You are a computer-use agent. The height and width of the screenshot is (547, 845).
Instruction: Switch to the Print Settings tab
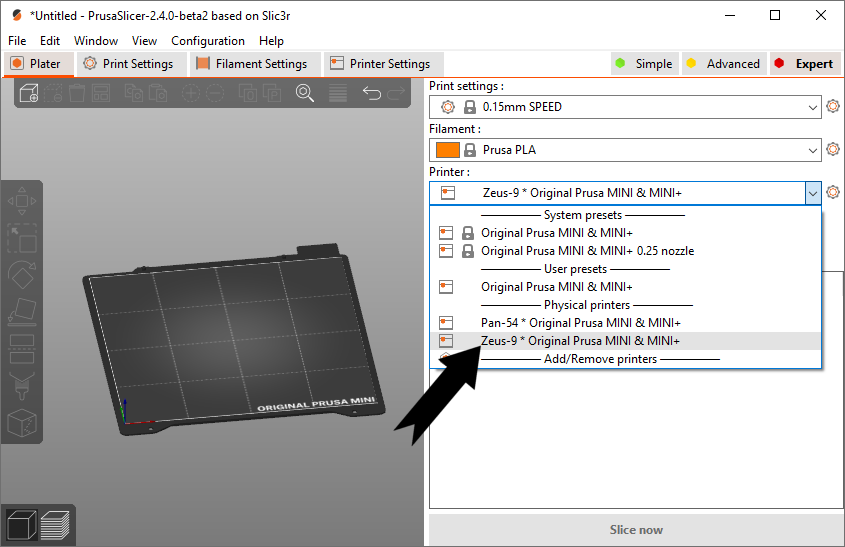pos(131,64)
